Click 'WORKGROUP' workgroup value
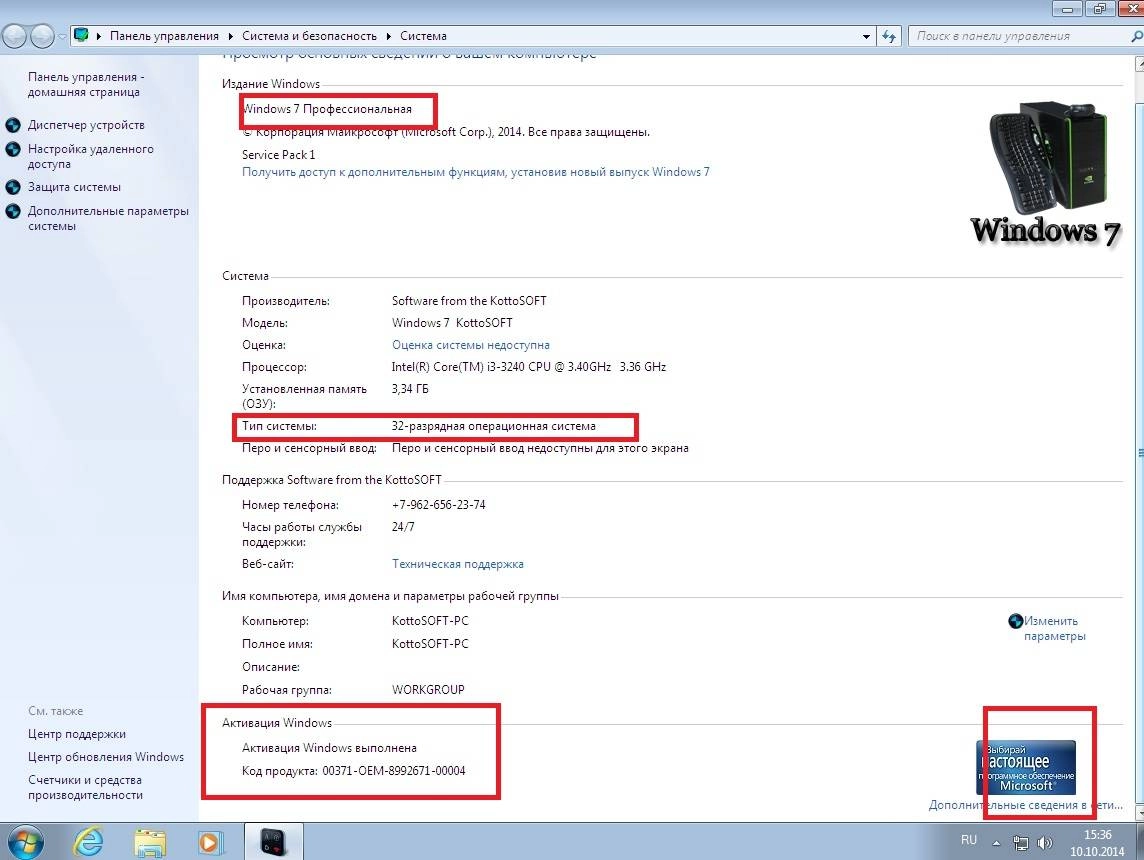The width and height of the screenshot is (1144, 860). (428, 689)
